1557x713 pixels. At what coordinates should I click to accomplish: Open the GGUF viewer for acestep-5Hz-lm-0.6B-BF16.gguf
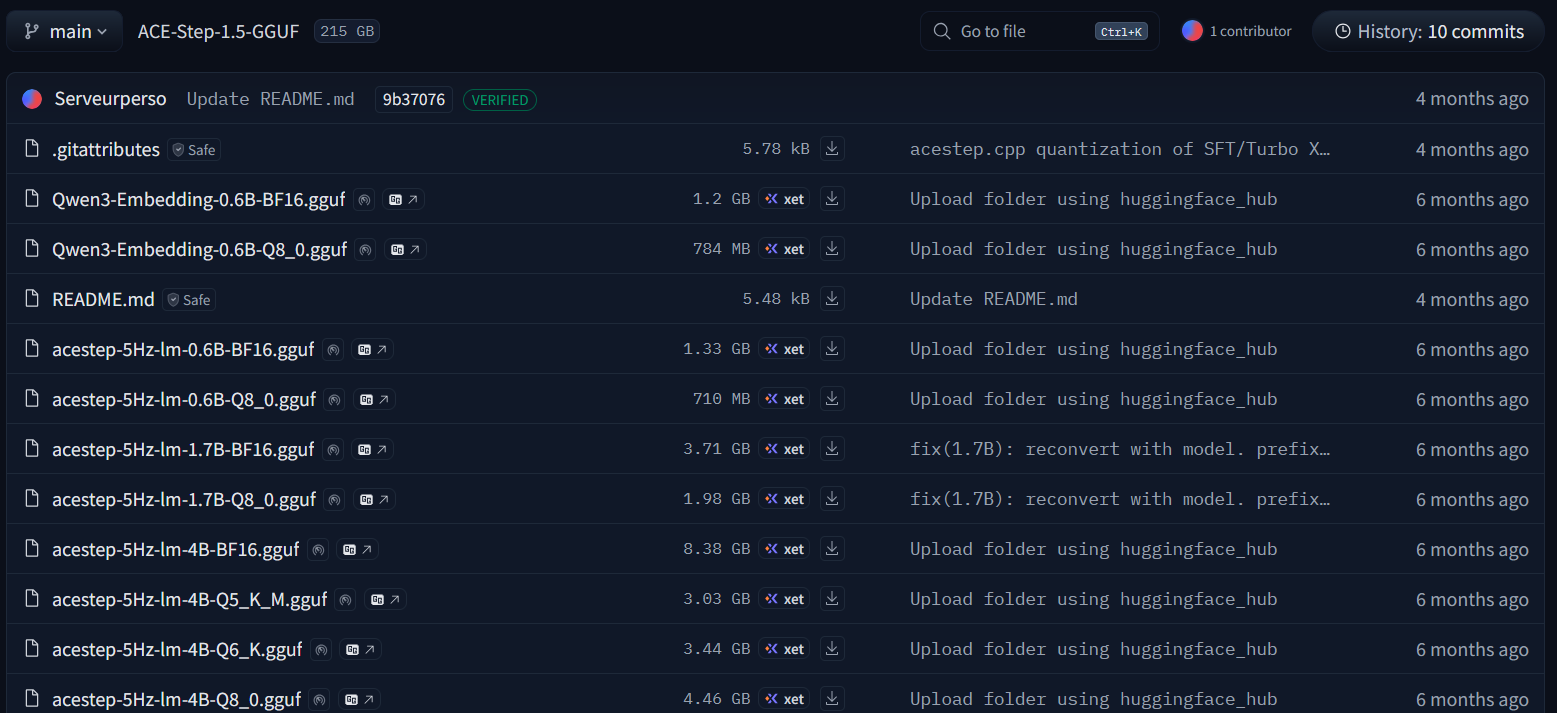373,350
